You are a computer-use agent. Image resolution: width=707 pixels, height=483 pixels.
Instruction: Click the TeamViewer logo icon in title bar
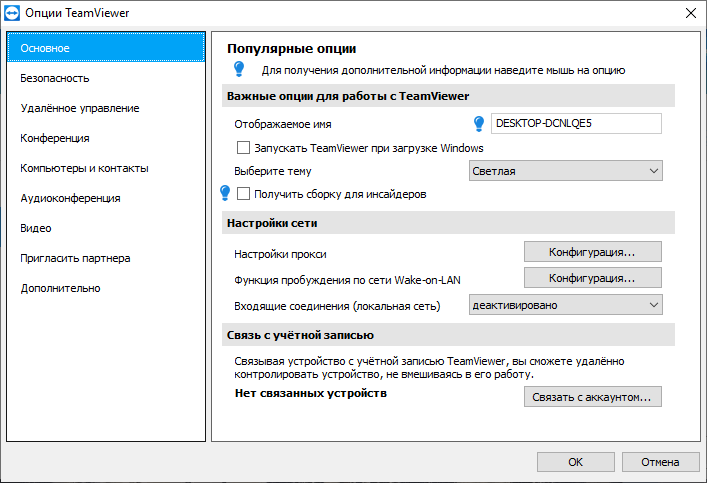12,12
